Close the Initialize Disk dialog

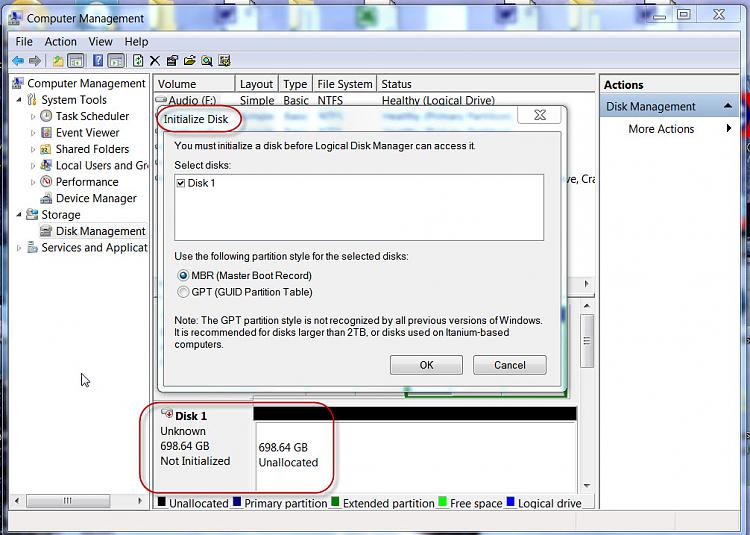(540, 115)
